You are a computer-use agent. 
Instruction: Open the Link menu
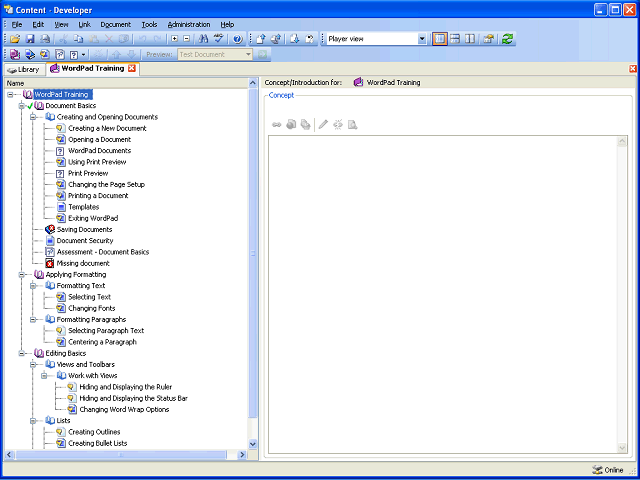click(84, 24)
